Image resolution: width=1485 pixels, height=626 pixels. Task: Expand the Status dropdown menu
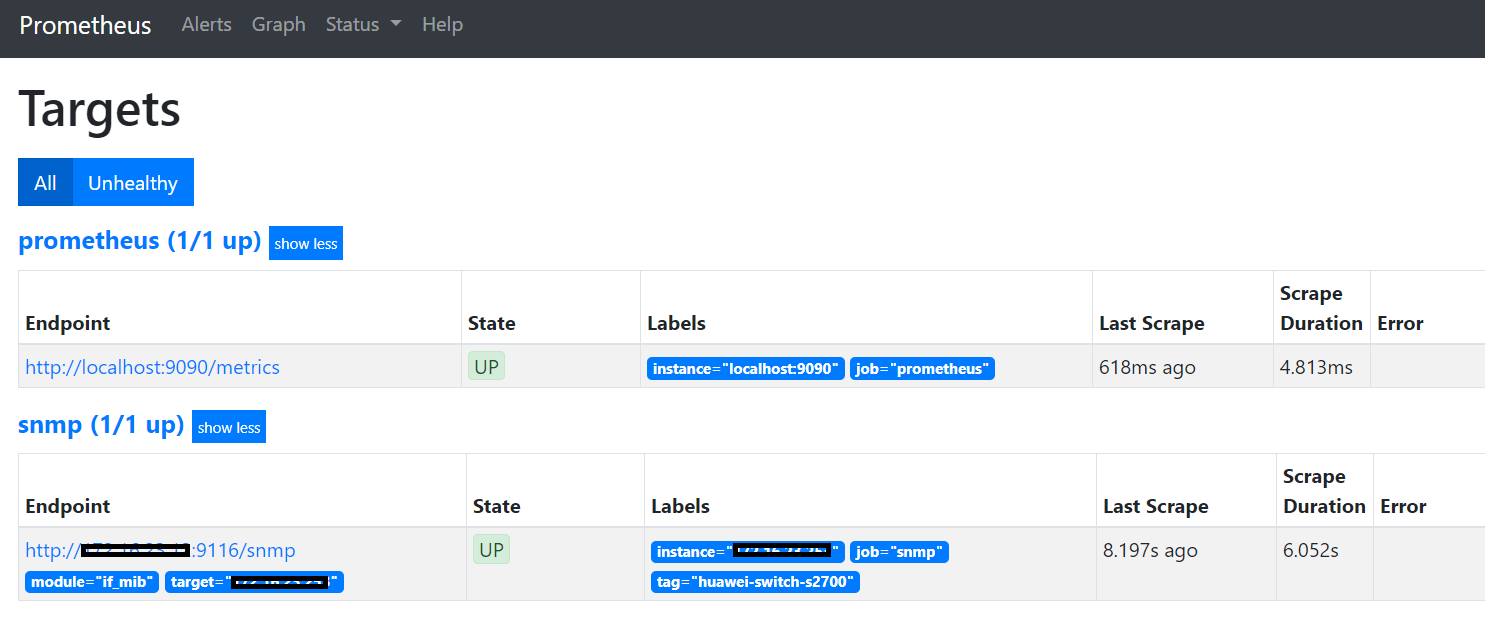363,25
